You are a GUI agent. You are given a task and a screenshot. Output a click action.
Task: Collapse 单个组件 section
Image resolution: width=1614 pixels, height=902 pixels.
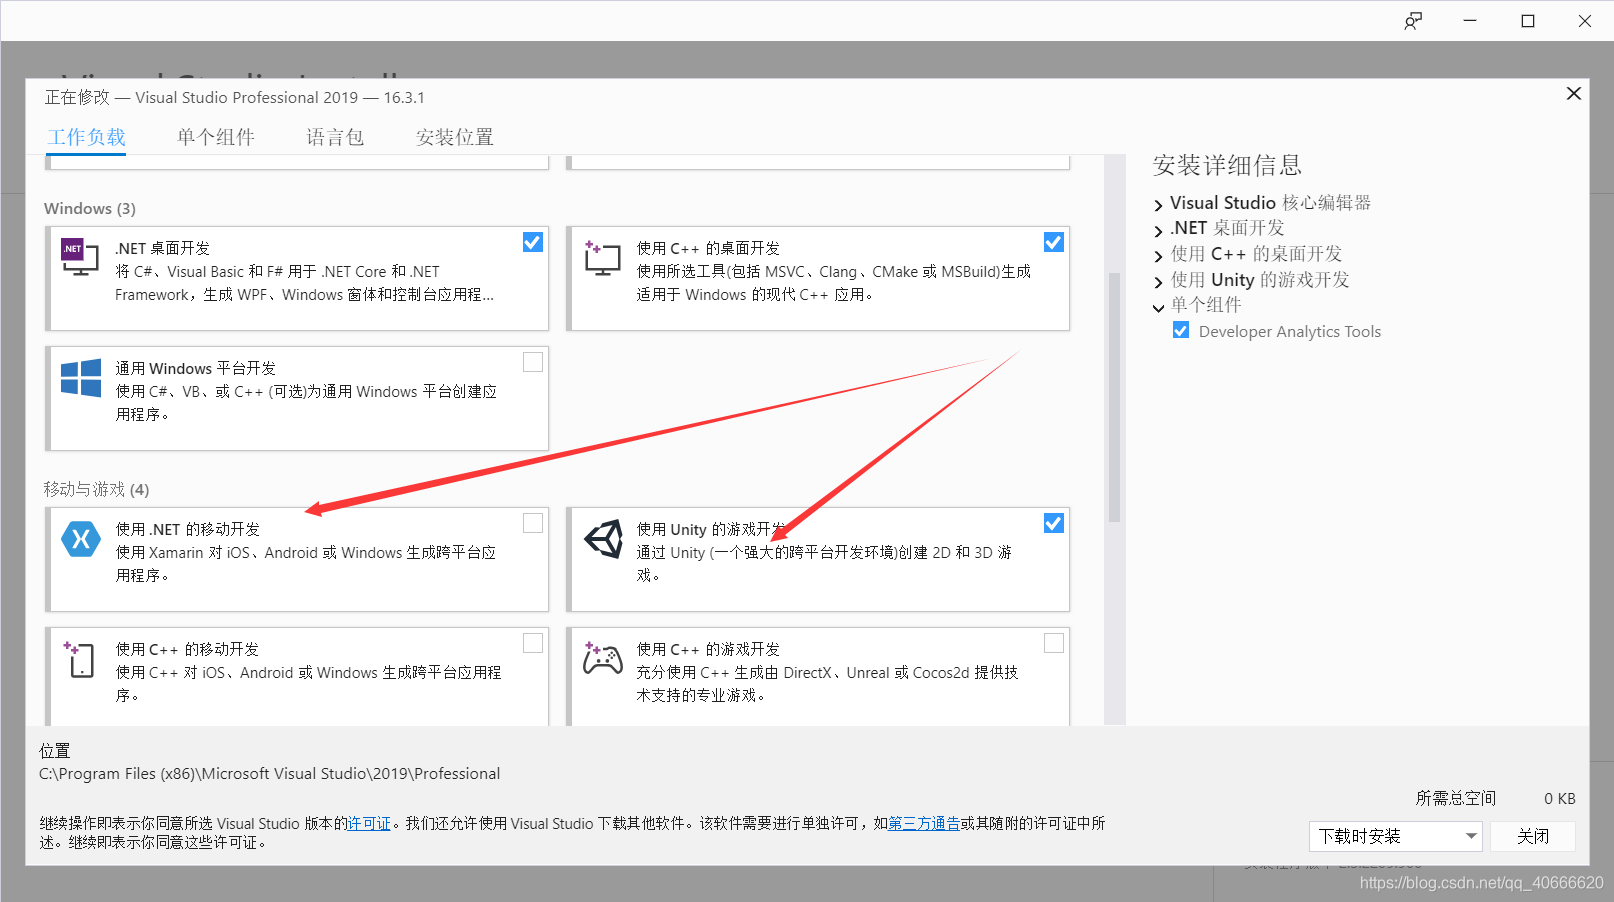[1158, 308]
